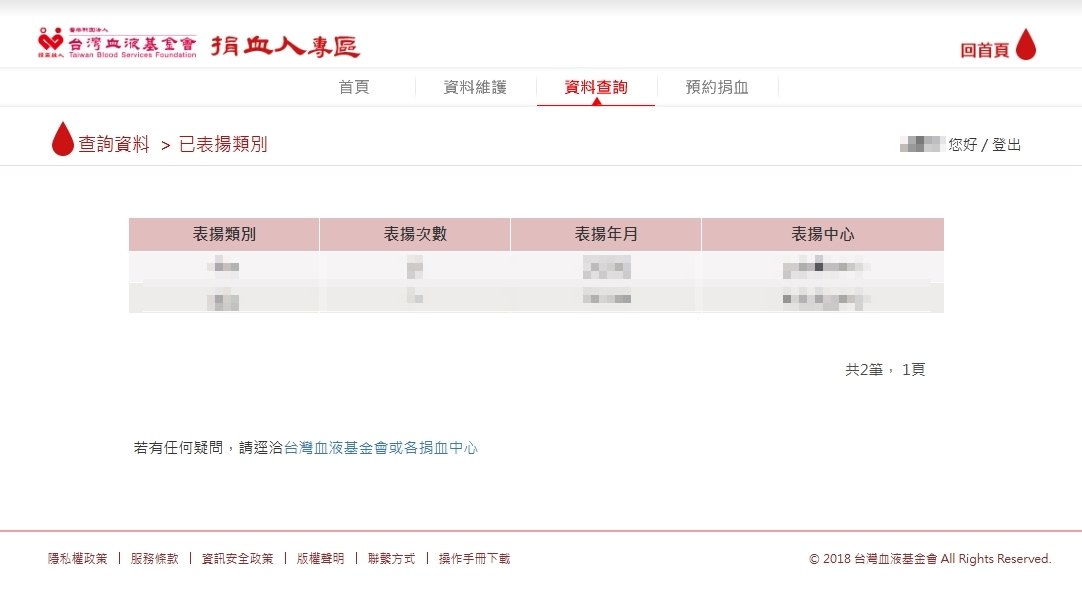Switch to the 資料查詢 tab
This screenshot has width=1082, height=615.
pyautogui.click(x=596, y=88)
